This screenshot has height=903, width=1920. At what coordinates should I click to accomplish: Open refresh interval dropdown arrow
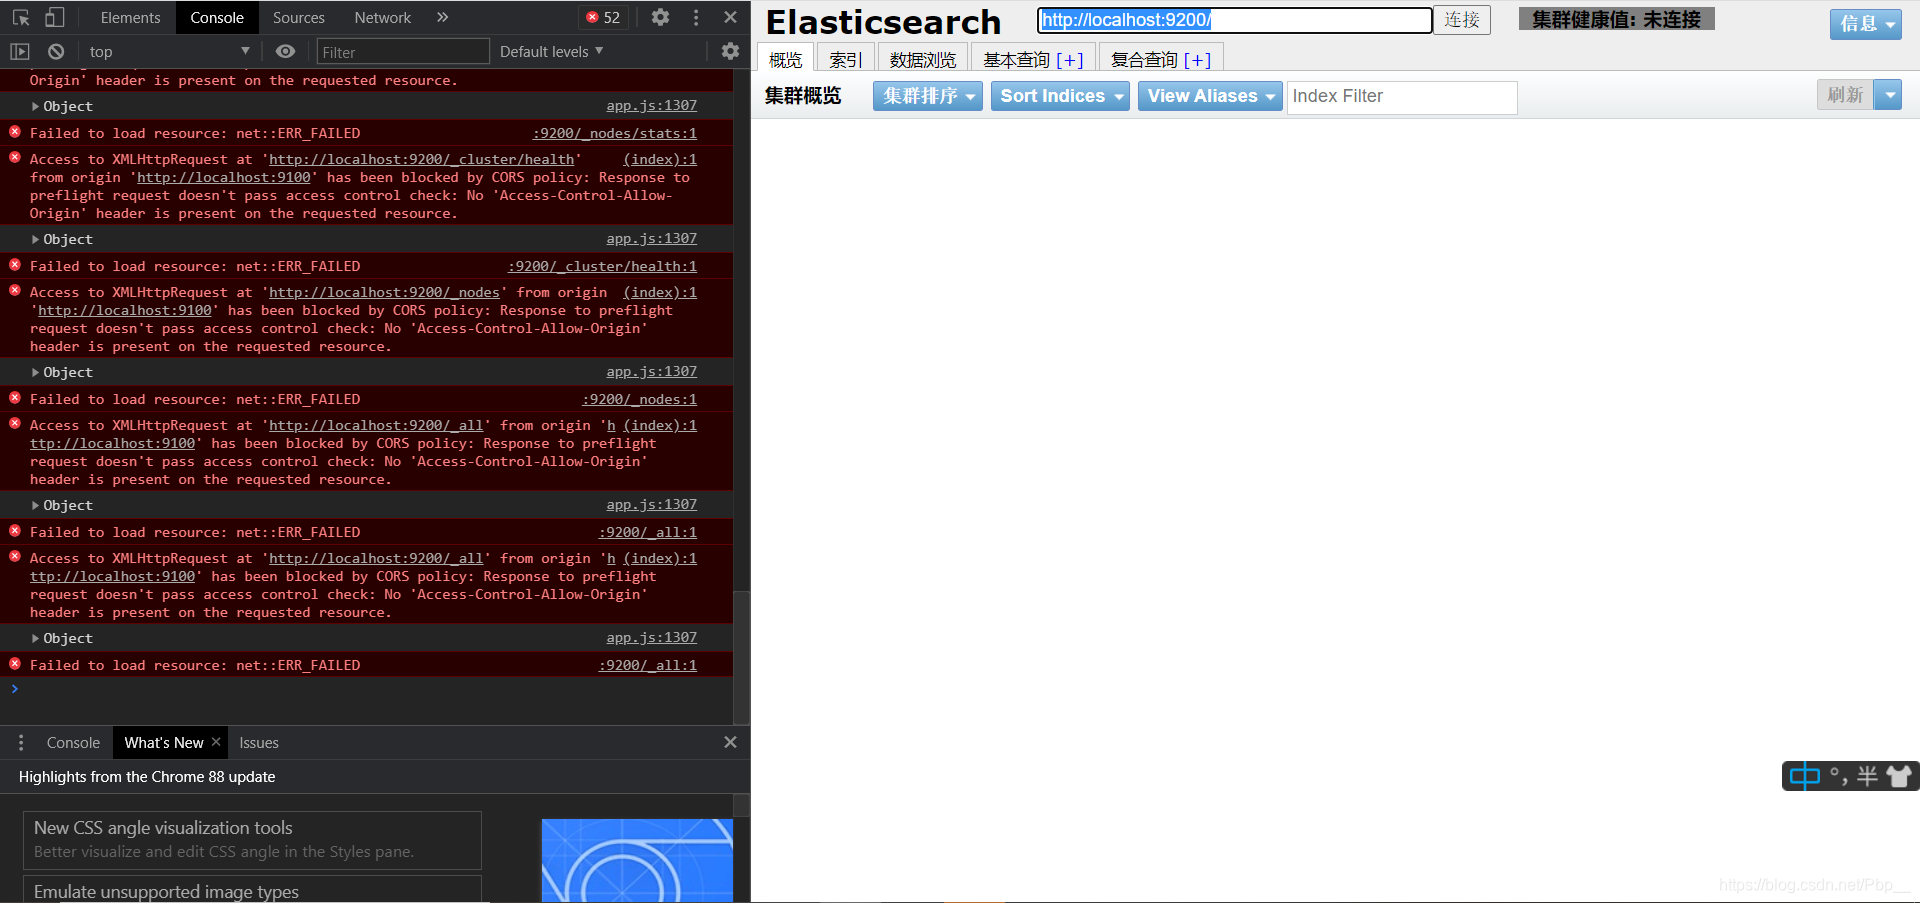[1888, 95]
